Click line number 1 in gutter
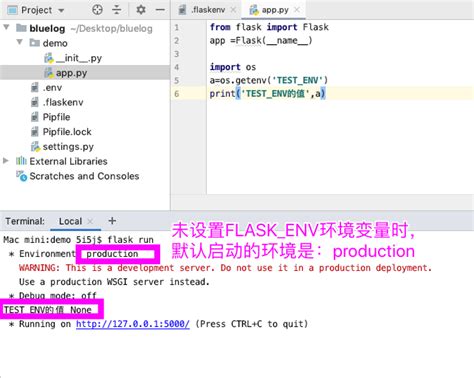This screenshot has height=378, width=474. (177, 27)
